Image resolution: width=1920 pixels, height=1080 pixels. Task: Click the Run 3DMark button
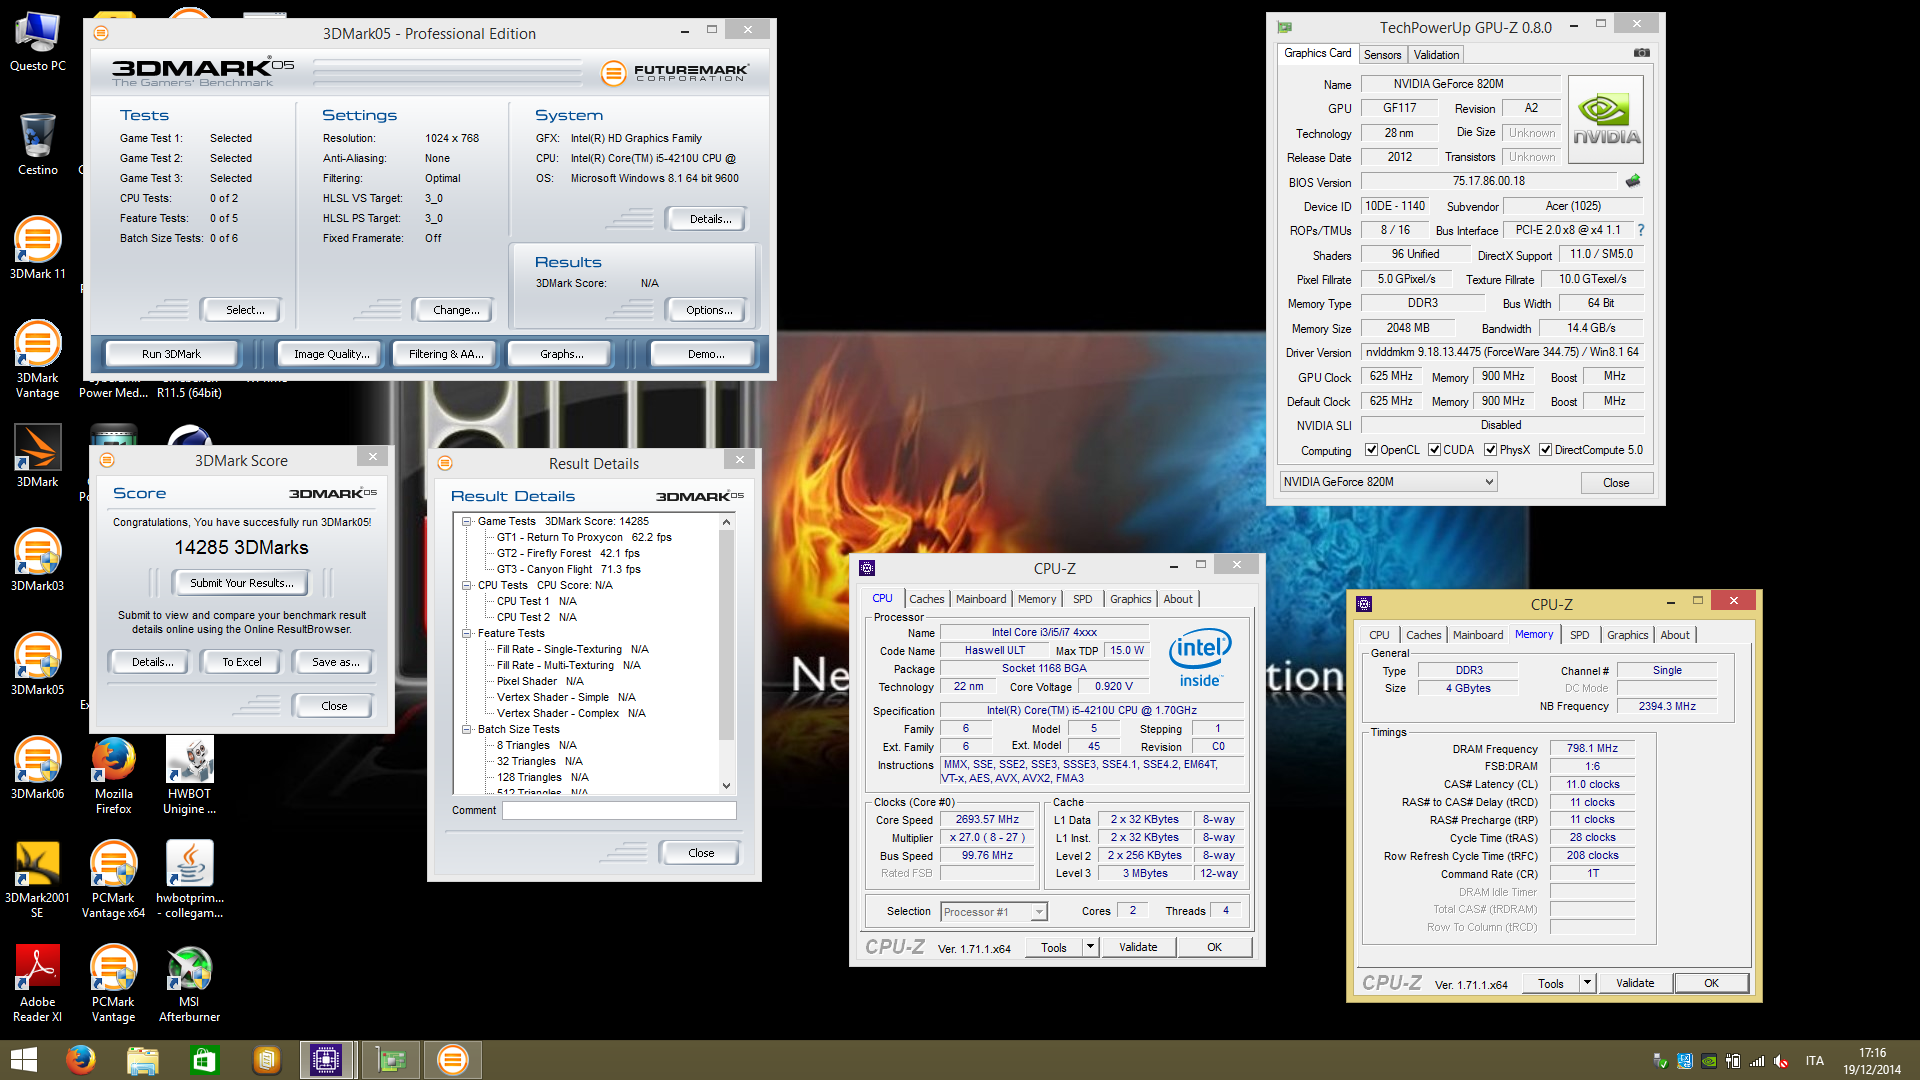point(171,354)
